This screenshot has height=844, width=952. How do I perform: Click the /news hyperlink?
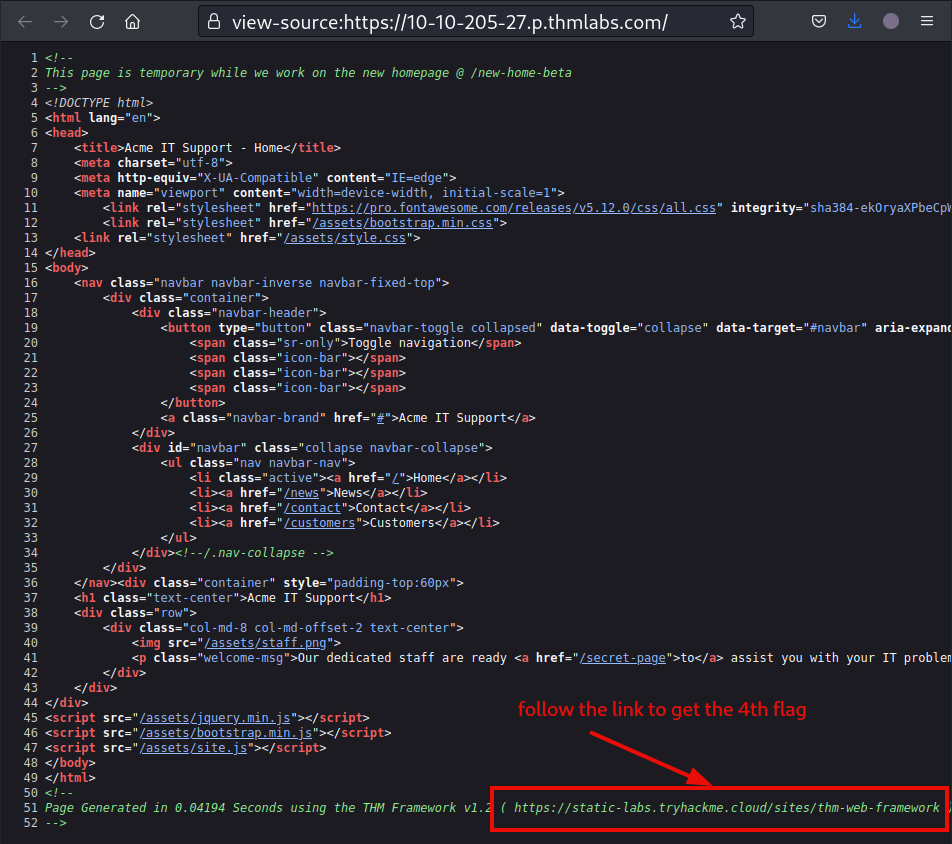tap(302, 492)
